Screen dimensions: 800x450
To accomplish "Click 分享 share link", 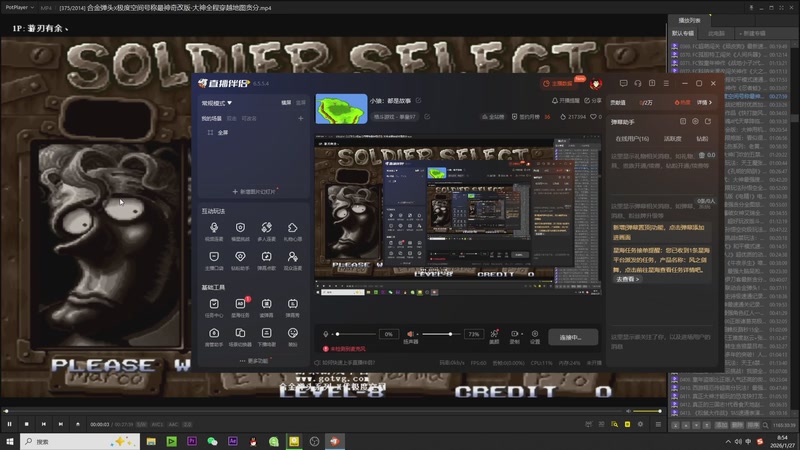I will (593, 101).
